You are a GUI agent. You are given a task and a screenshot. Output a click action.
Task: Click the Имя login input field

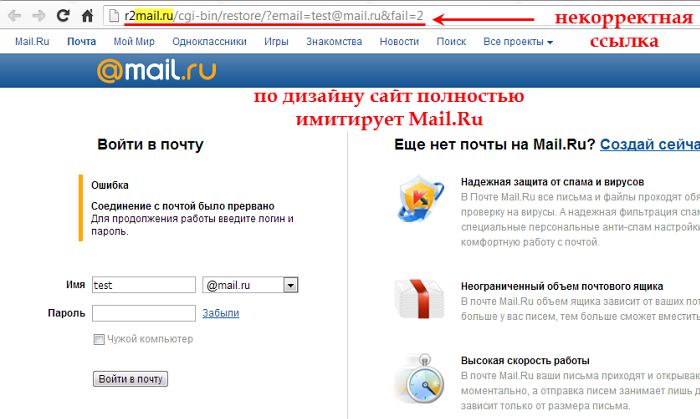(144, 285)
